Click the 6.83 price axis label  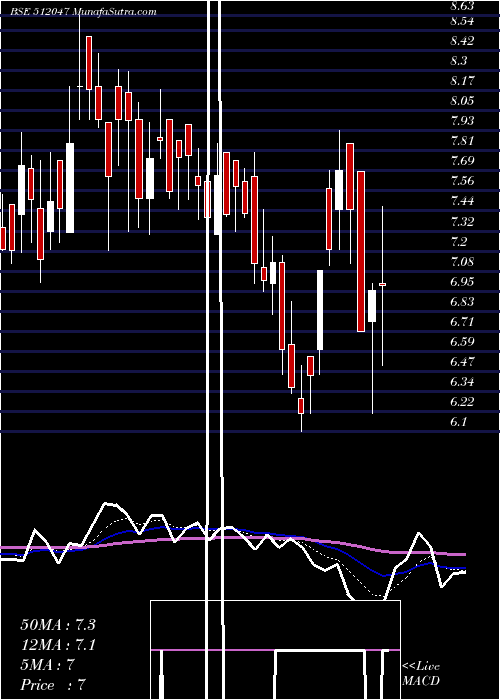[462, 301]
